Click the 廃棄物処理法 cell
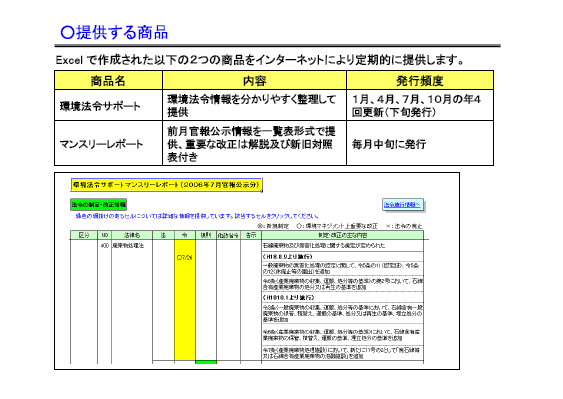563x399 pixels. pyautogui.click(x=132, y=246)
